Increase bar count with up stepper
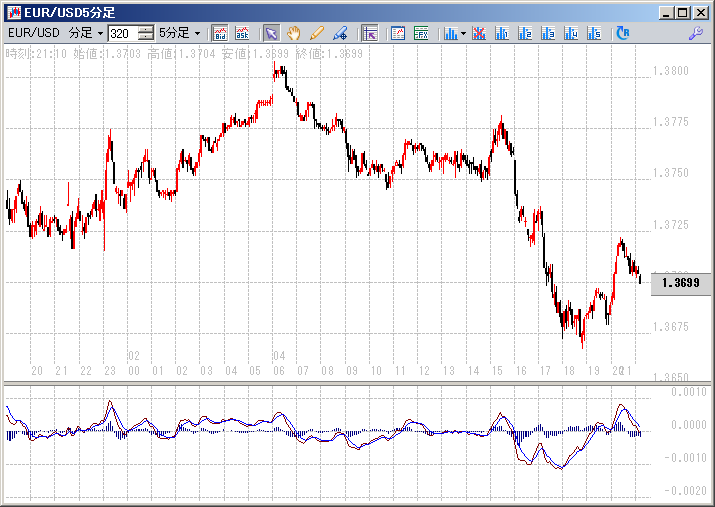This screenshot has height=507, width=715. (x=145, y=29)
